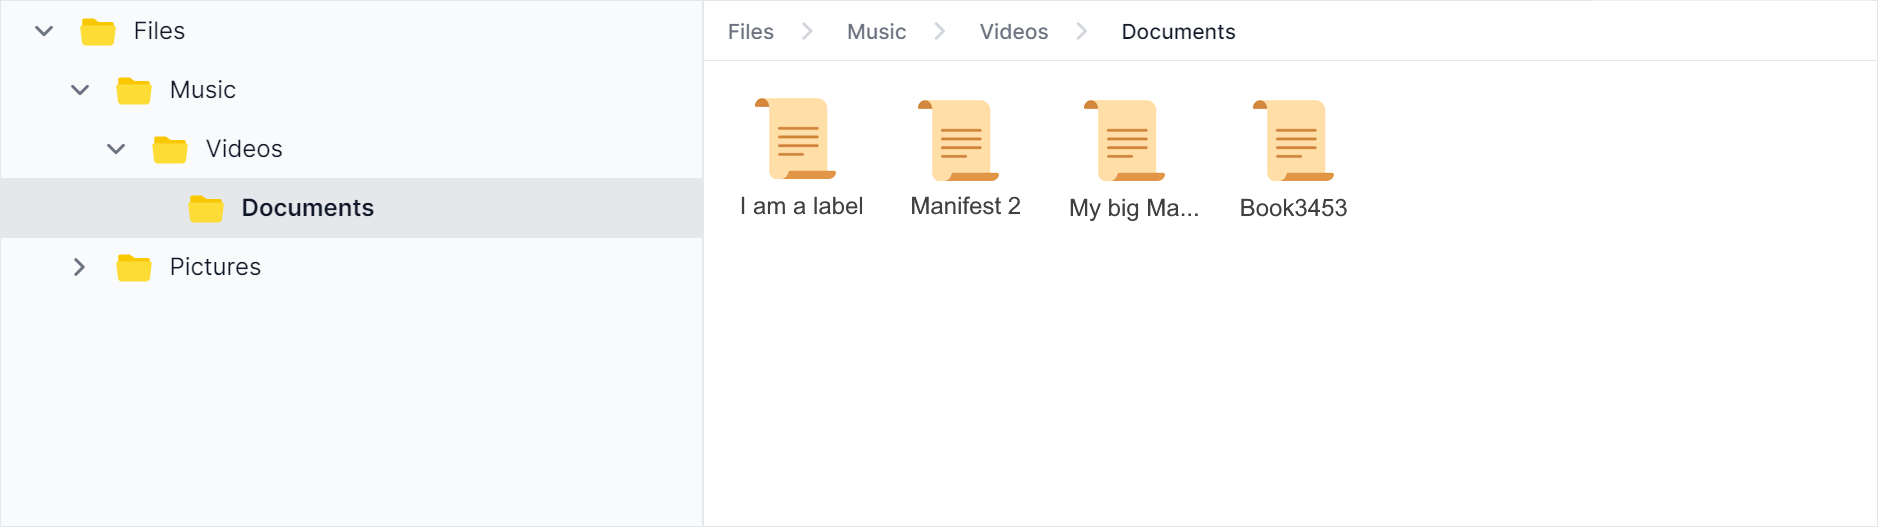Collapse the Files tree node
The width and height of the screenshot is (1878, 527).
pos(44,31)
